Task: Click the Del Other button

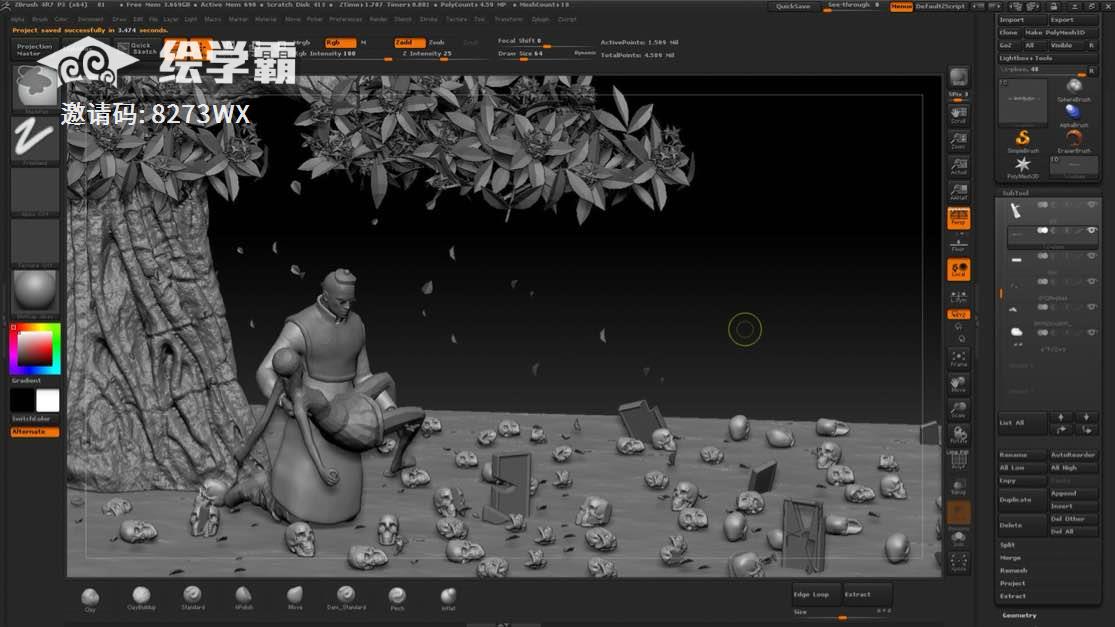Action: 1074,519
